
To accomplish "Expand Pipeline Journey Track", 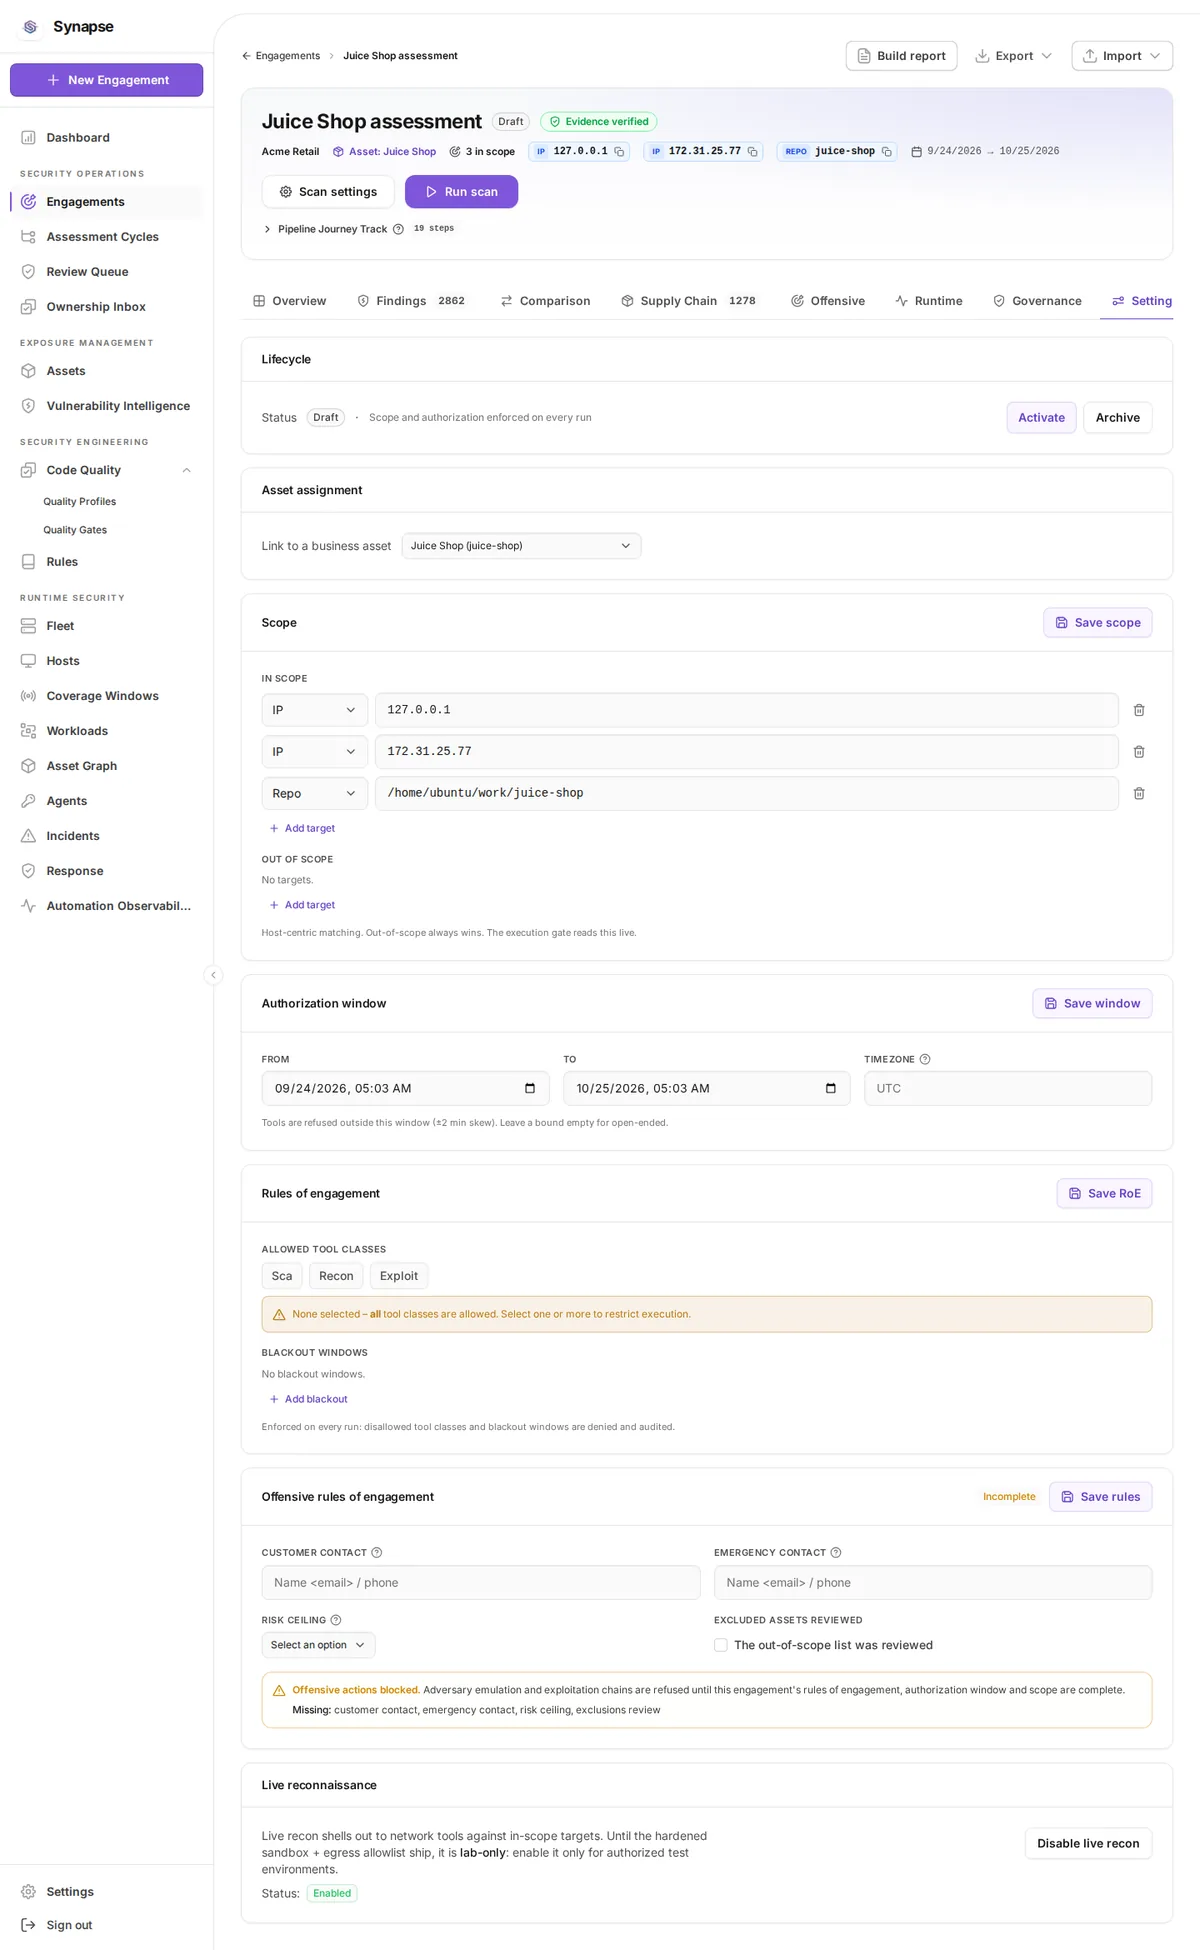I will [267, 229].
